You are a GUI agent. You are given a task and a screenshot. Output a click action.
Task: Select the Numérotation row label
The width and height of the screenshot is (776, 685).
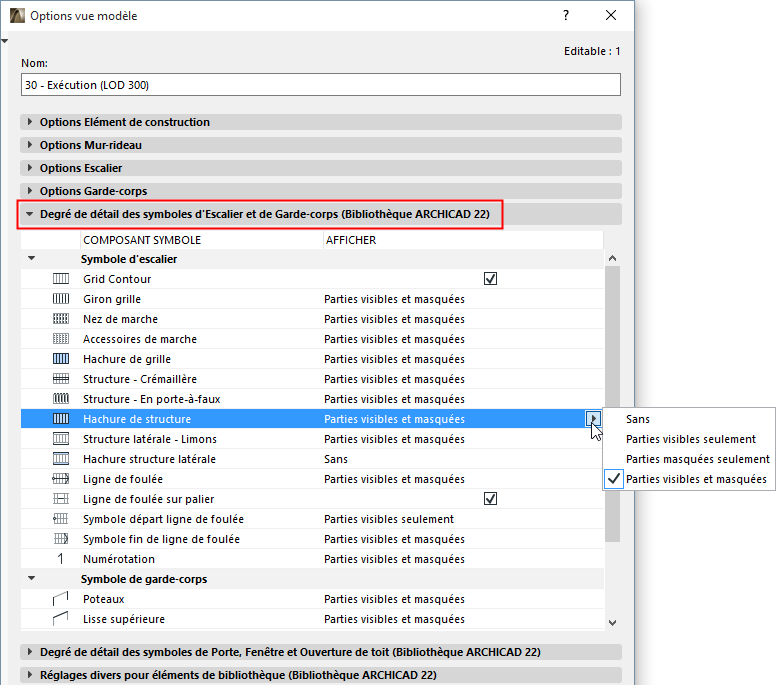click(119, 559)
